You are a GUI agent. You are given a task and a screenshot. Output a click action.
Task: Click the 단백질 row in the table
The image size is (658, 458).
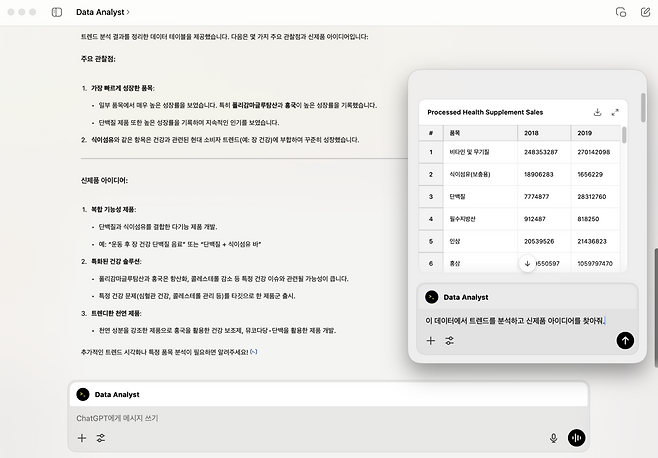(478, 196)
